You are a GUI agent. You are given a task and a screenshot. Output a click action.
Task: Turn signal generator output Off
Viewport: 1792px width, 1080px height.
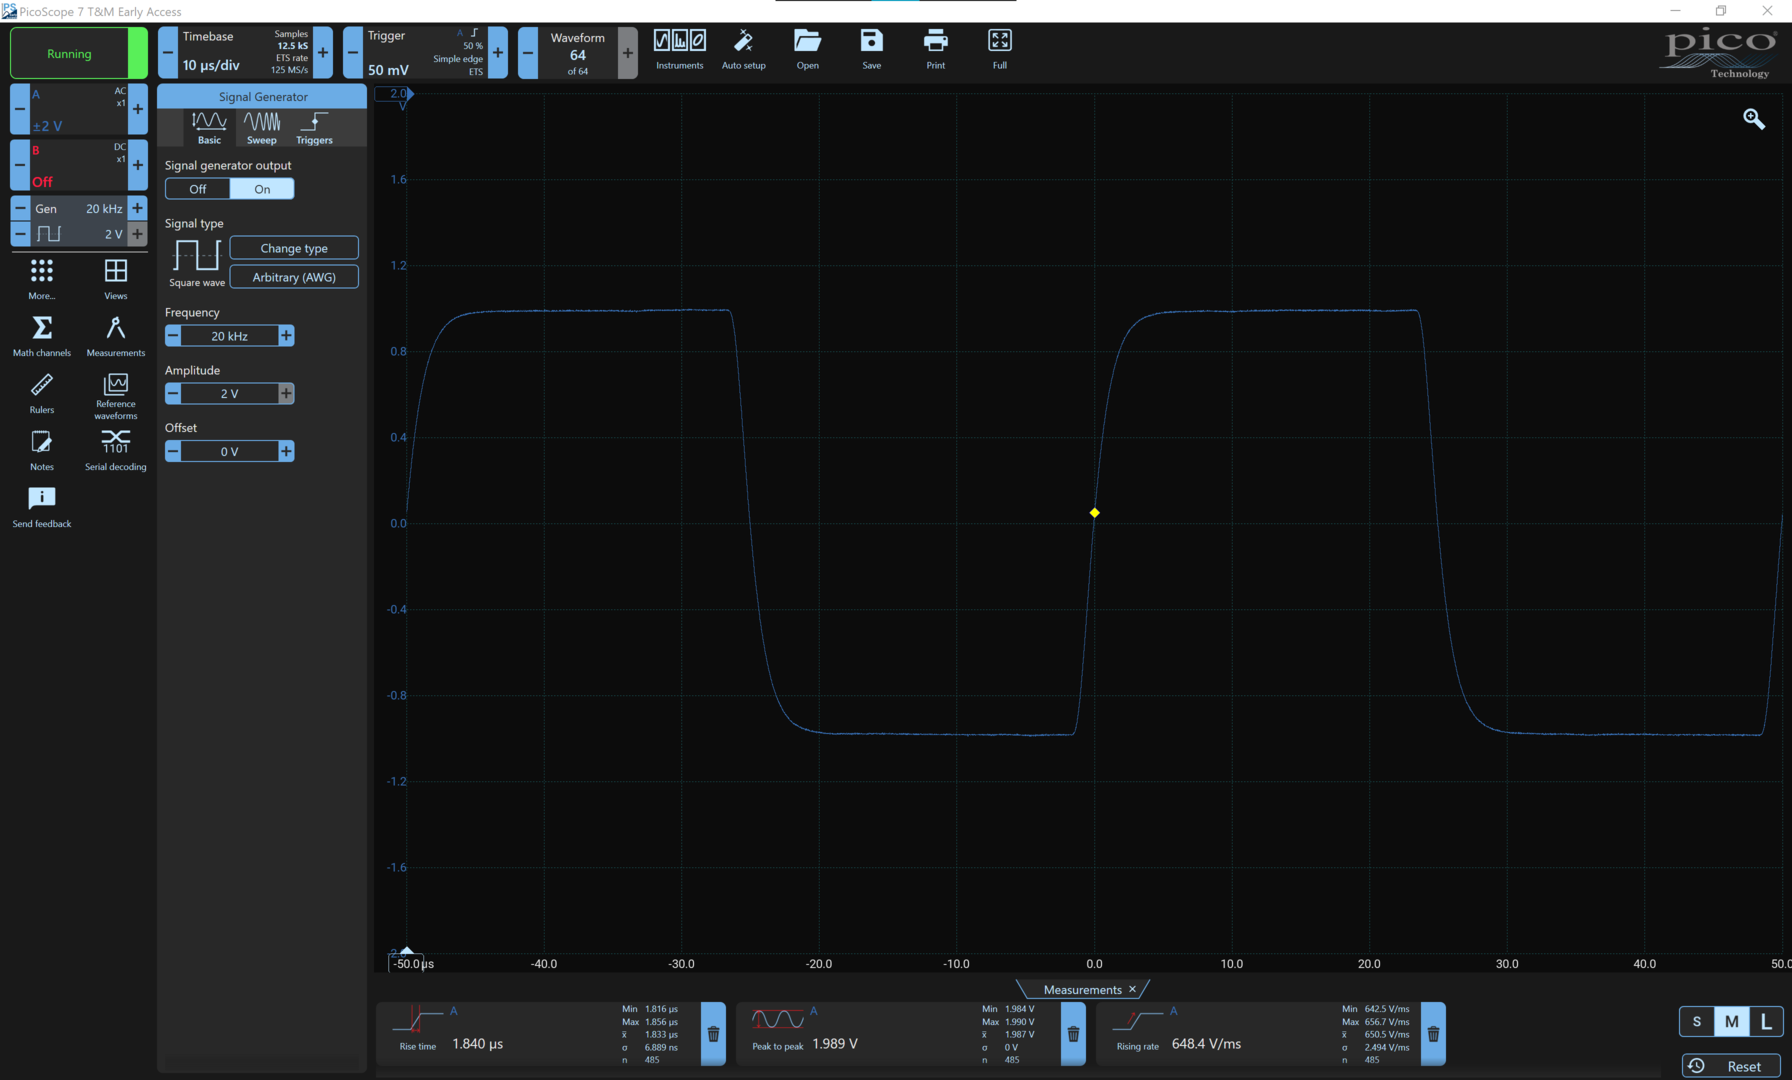click(198, 189)
